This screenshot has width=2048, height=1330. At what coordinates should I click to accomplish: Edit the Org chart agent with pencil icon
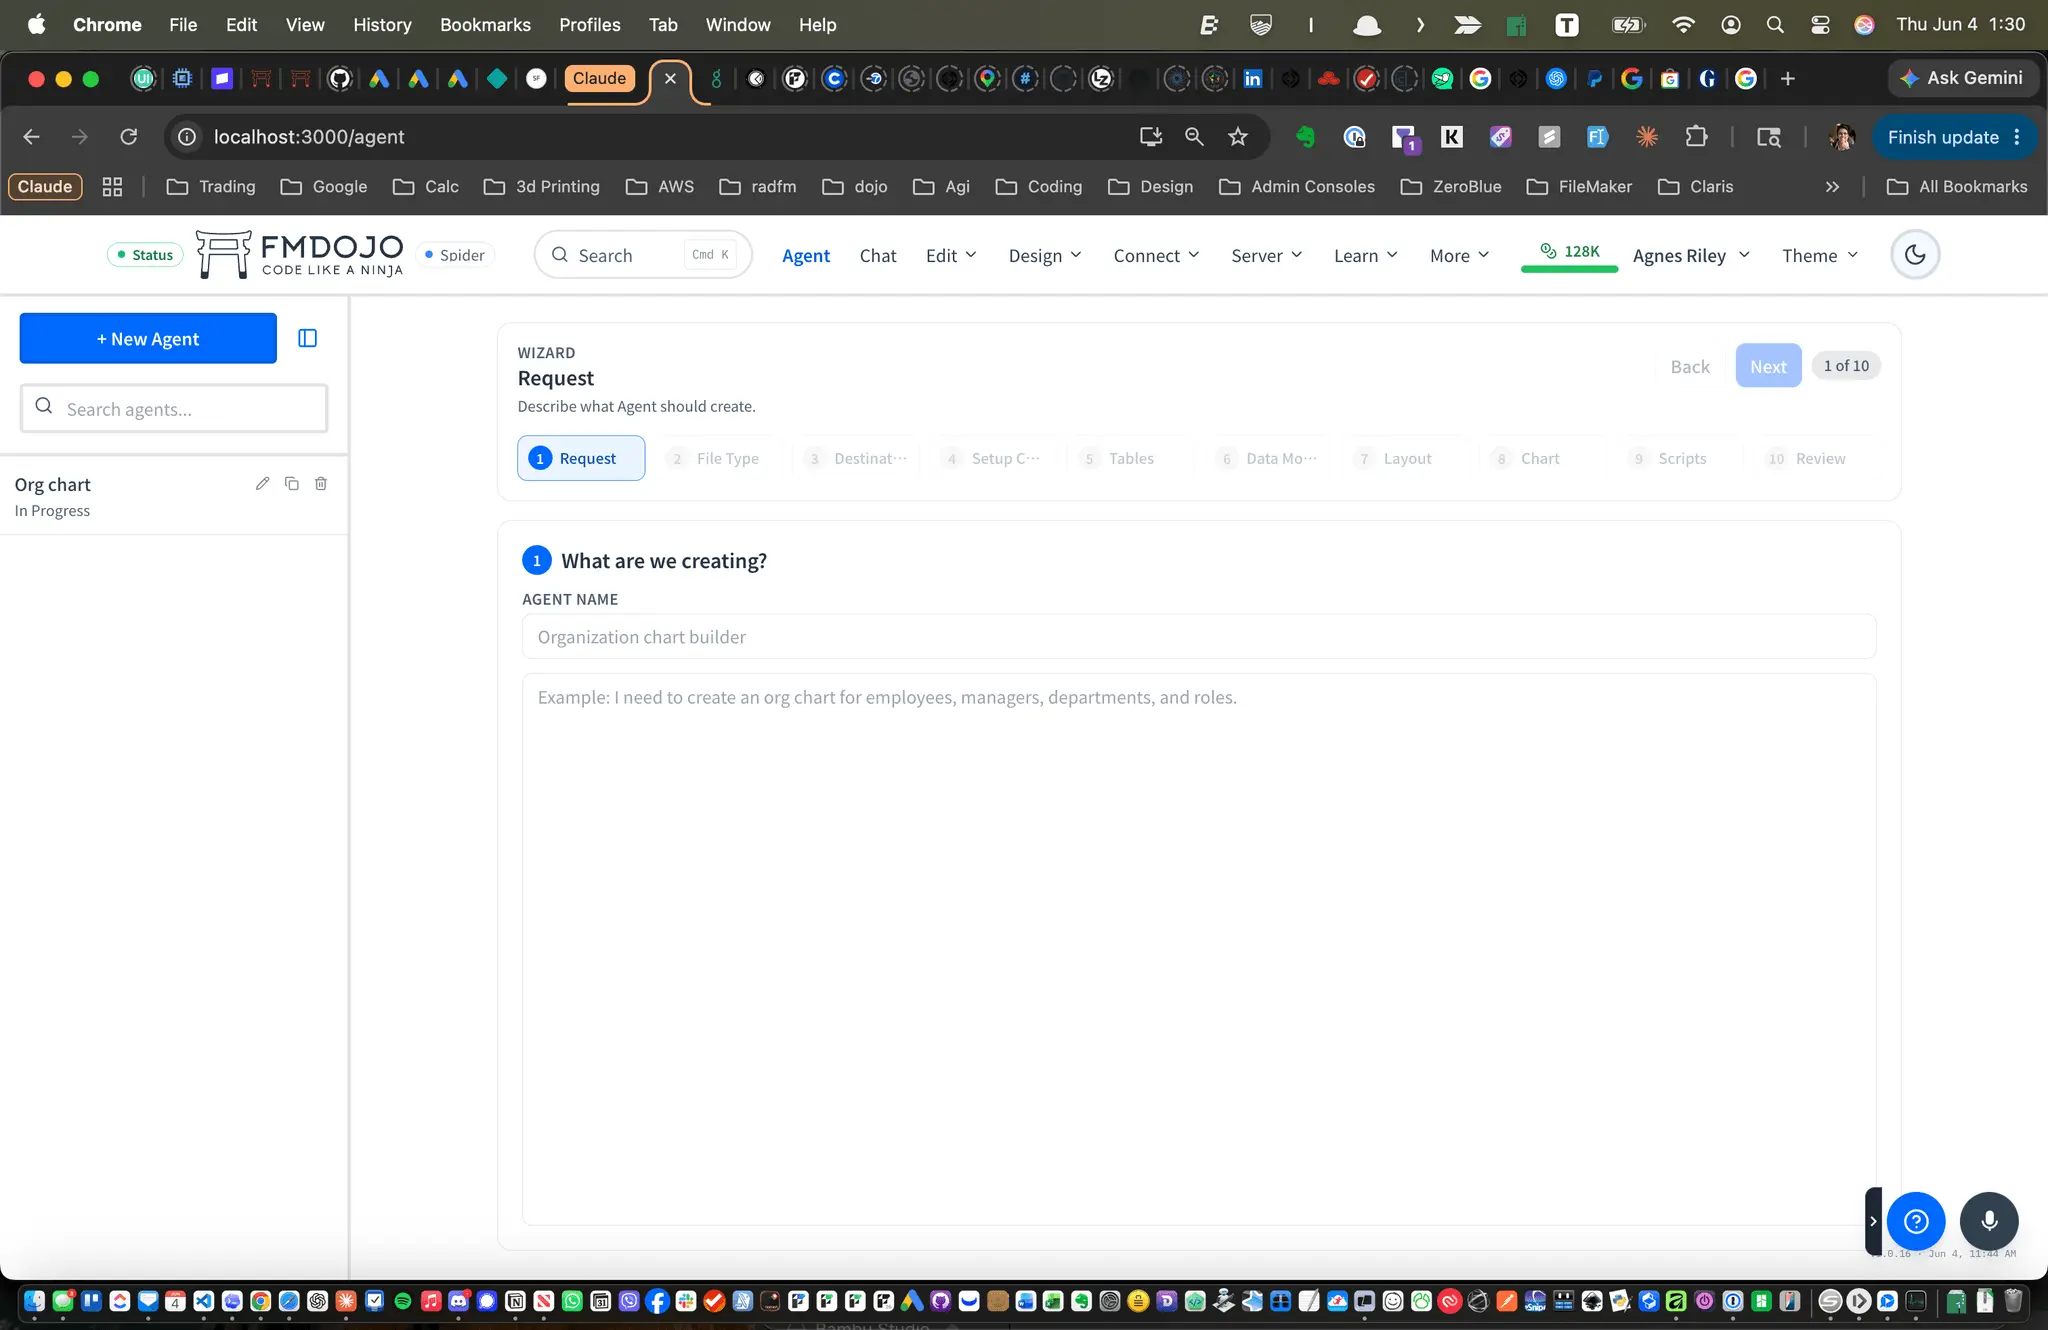click(x=262, y=483)
